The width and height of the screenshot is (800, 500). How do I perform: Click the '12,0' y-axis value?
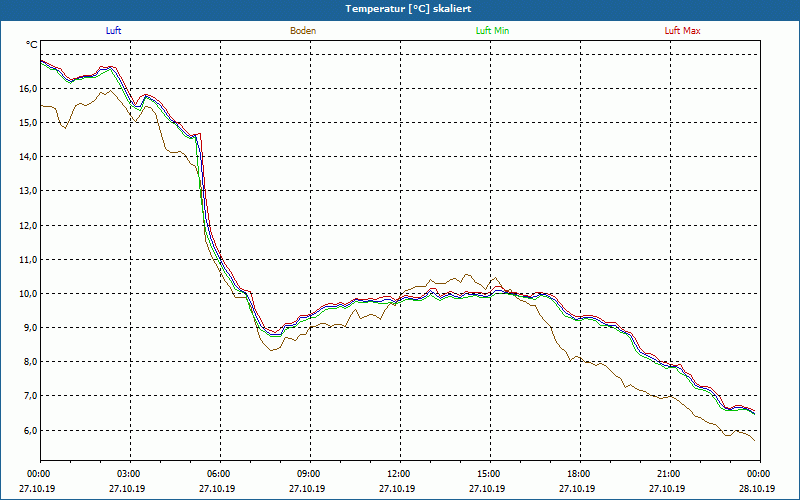[29, 226]
